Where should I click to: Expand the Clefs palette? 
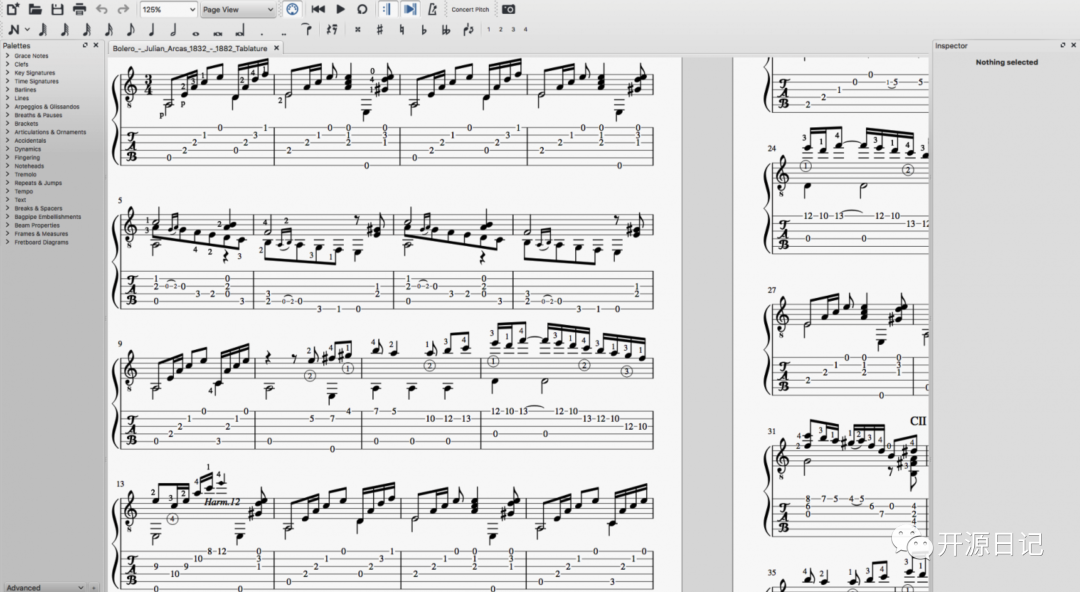(x=8, y=64)
